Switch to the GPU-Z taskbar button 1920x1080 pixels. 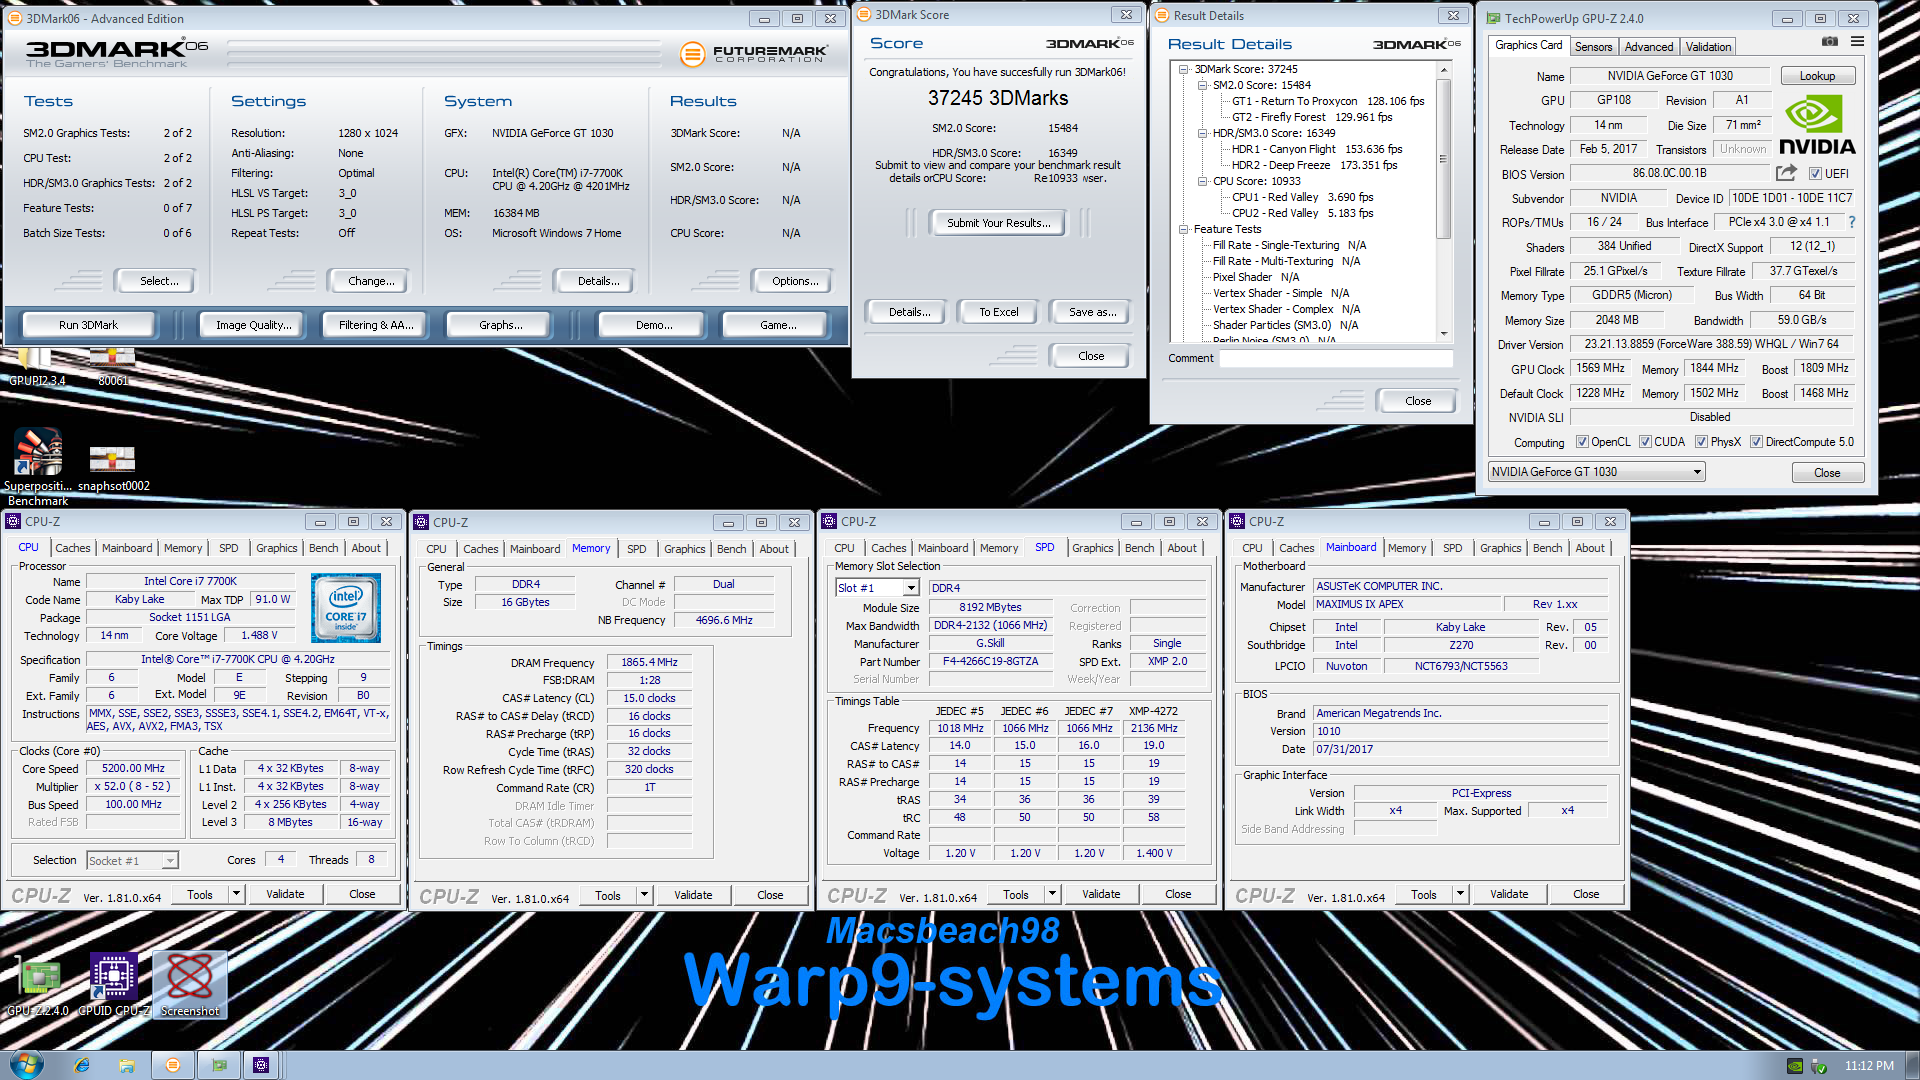tap(219, 1065)
